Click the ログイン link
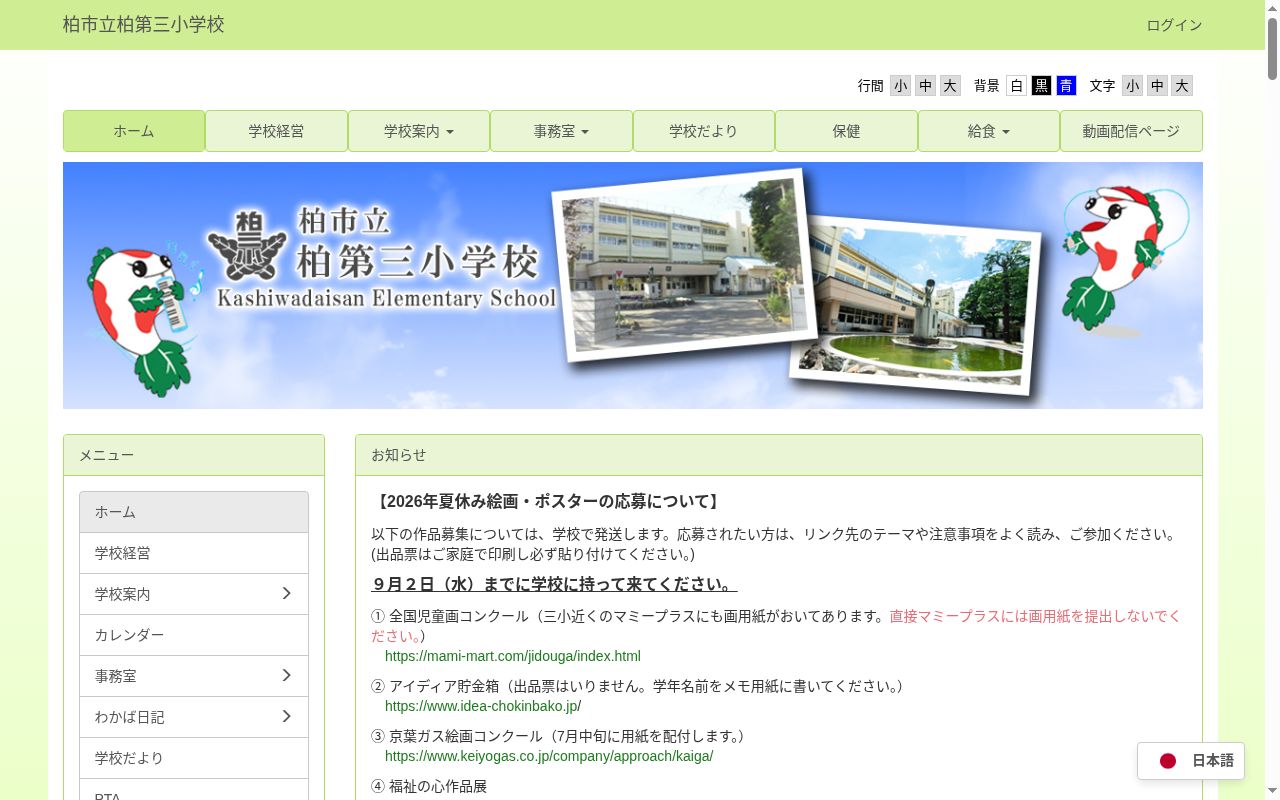Image resolution: width=1280 pixels, height=800 pixels. pyautogui.click(x=1174, y=25)
